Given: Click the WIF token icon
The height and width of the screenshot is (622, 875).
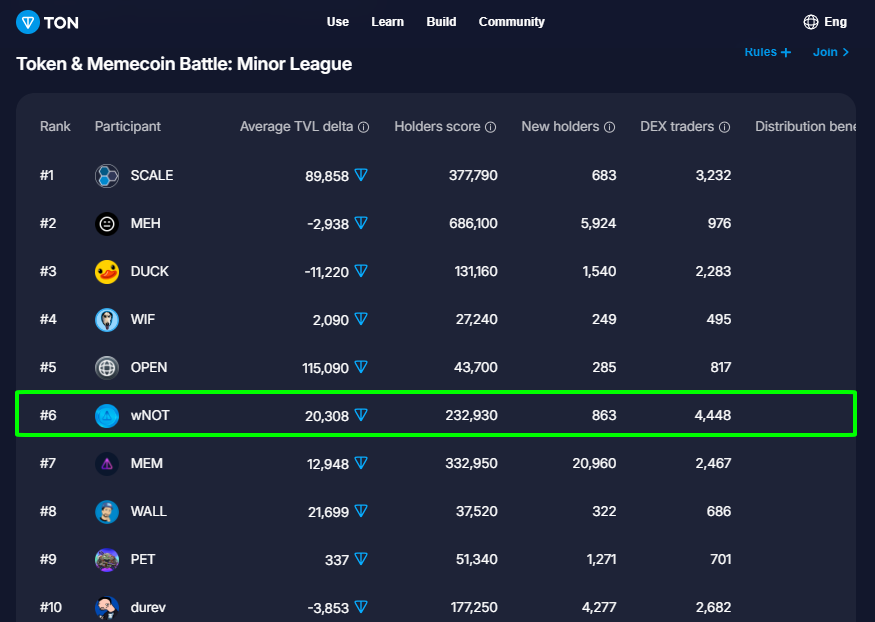Looking at the screenshot, I should point(107,320).
